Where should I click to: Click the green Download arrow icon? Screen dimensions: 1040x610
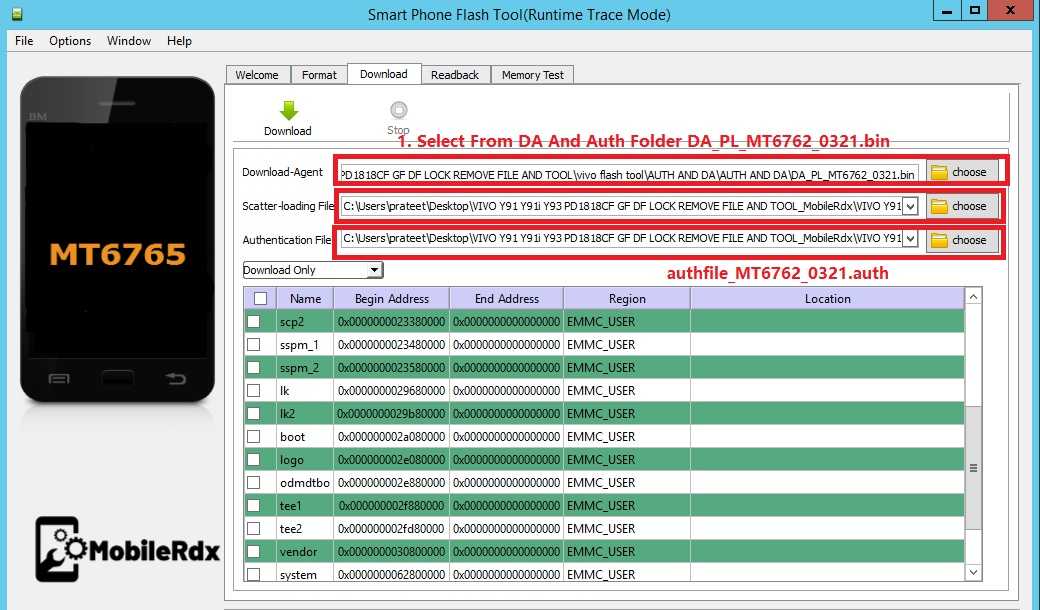pyautogui.click(x=289, y=110)
